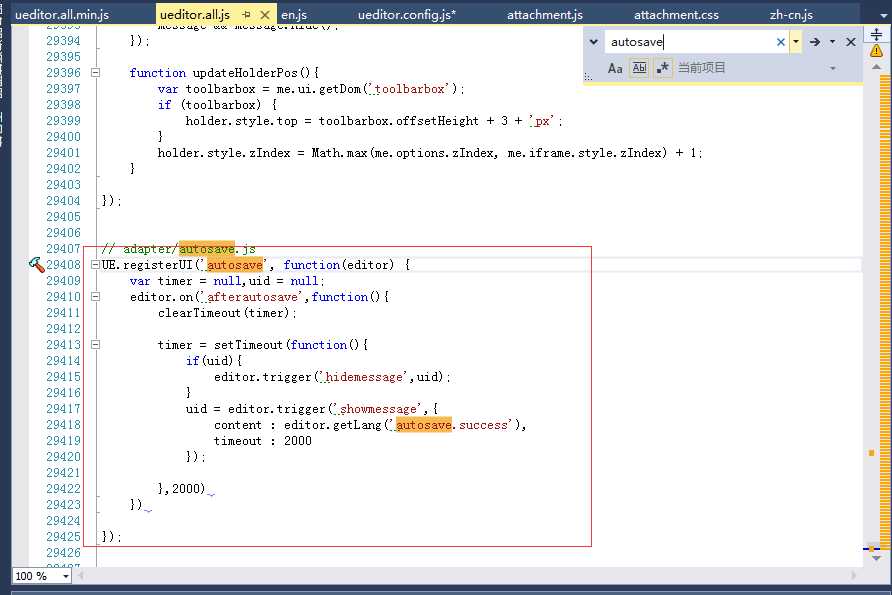The image size is (892, 595).
Task: Expand find panel to replace mode
Action: click(593, 42)
